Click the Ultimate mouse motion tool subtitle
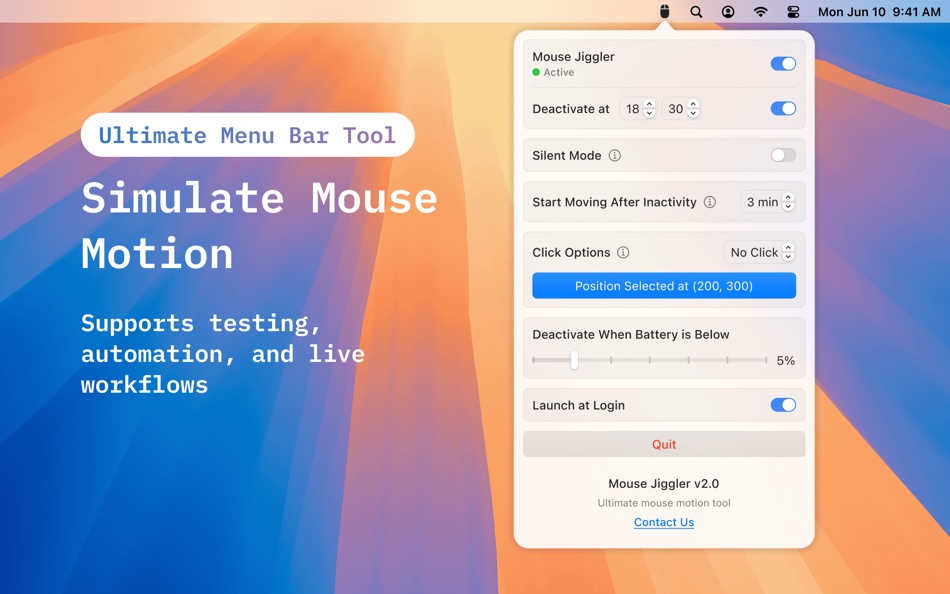This screenshot has width=950, height=594. [x=664, y=503]
